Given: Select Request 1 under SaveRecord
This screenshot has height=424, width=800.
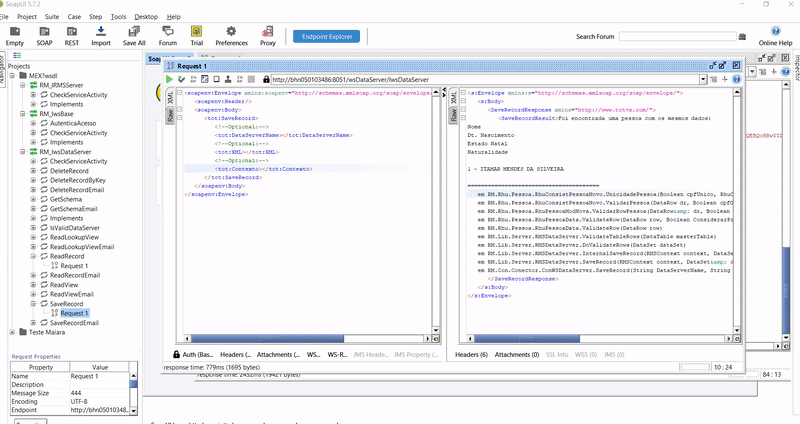Looking at the screenshot, I should tap(74, 313).
